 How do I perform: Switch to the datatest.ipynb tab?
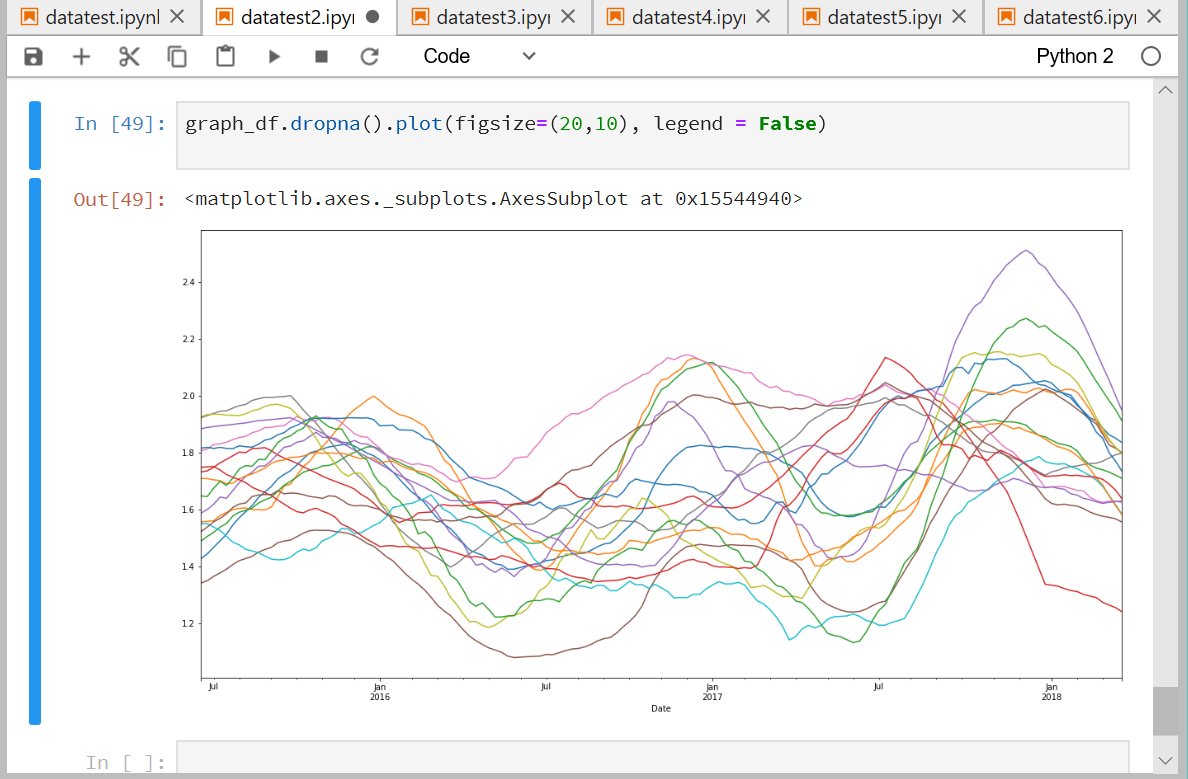tap(102, 17)
